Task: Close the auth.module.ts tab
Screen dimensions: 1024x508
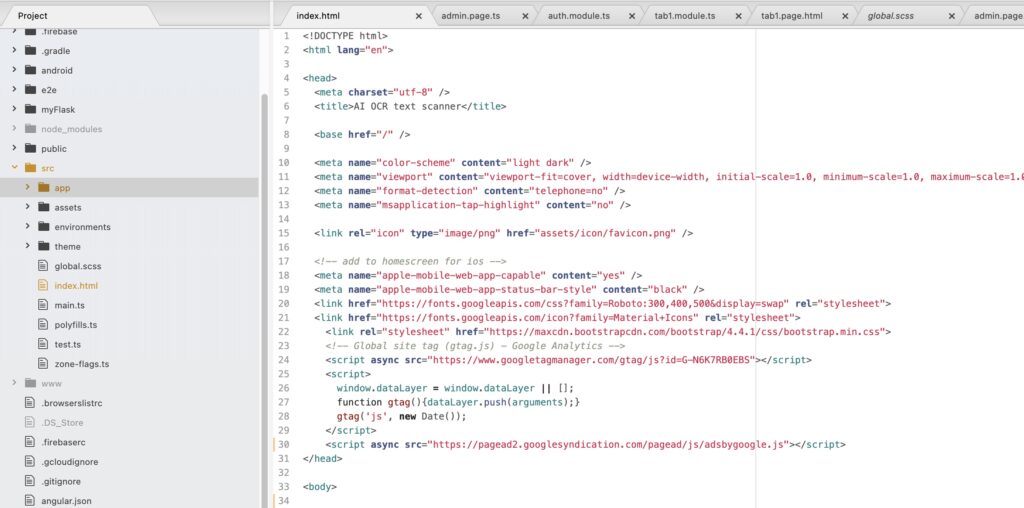Action: pyautogui.click(x=632, y=16)
